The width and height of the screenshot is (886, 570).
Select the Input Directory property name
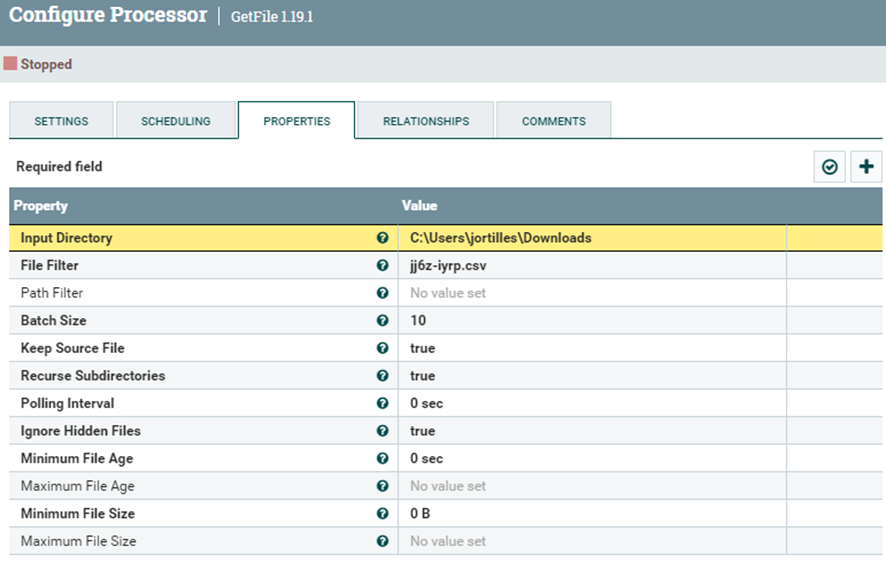pyautogui.click(x=67, y=238)
